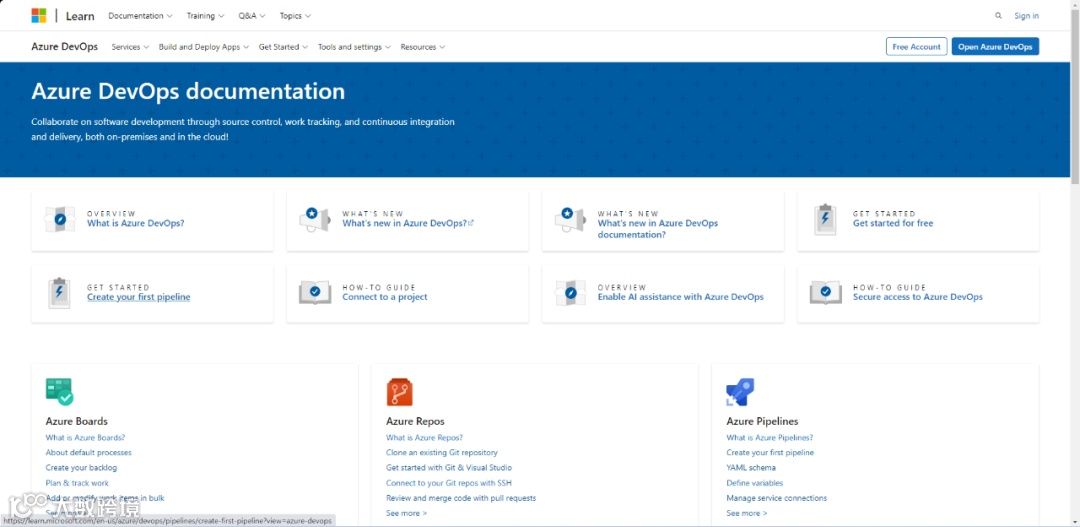Click 'See more' under Azure Repos
Image resolution: width=1080 pixels, height=527 pixels.
coord(406,513)
